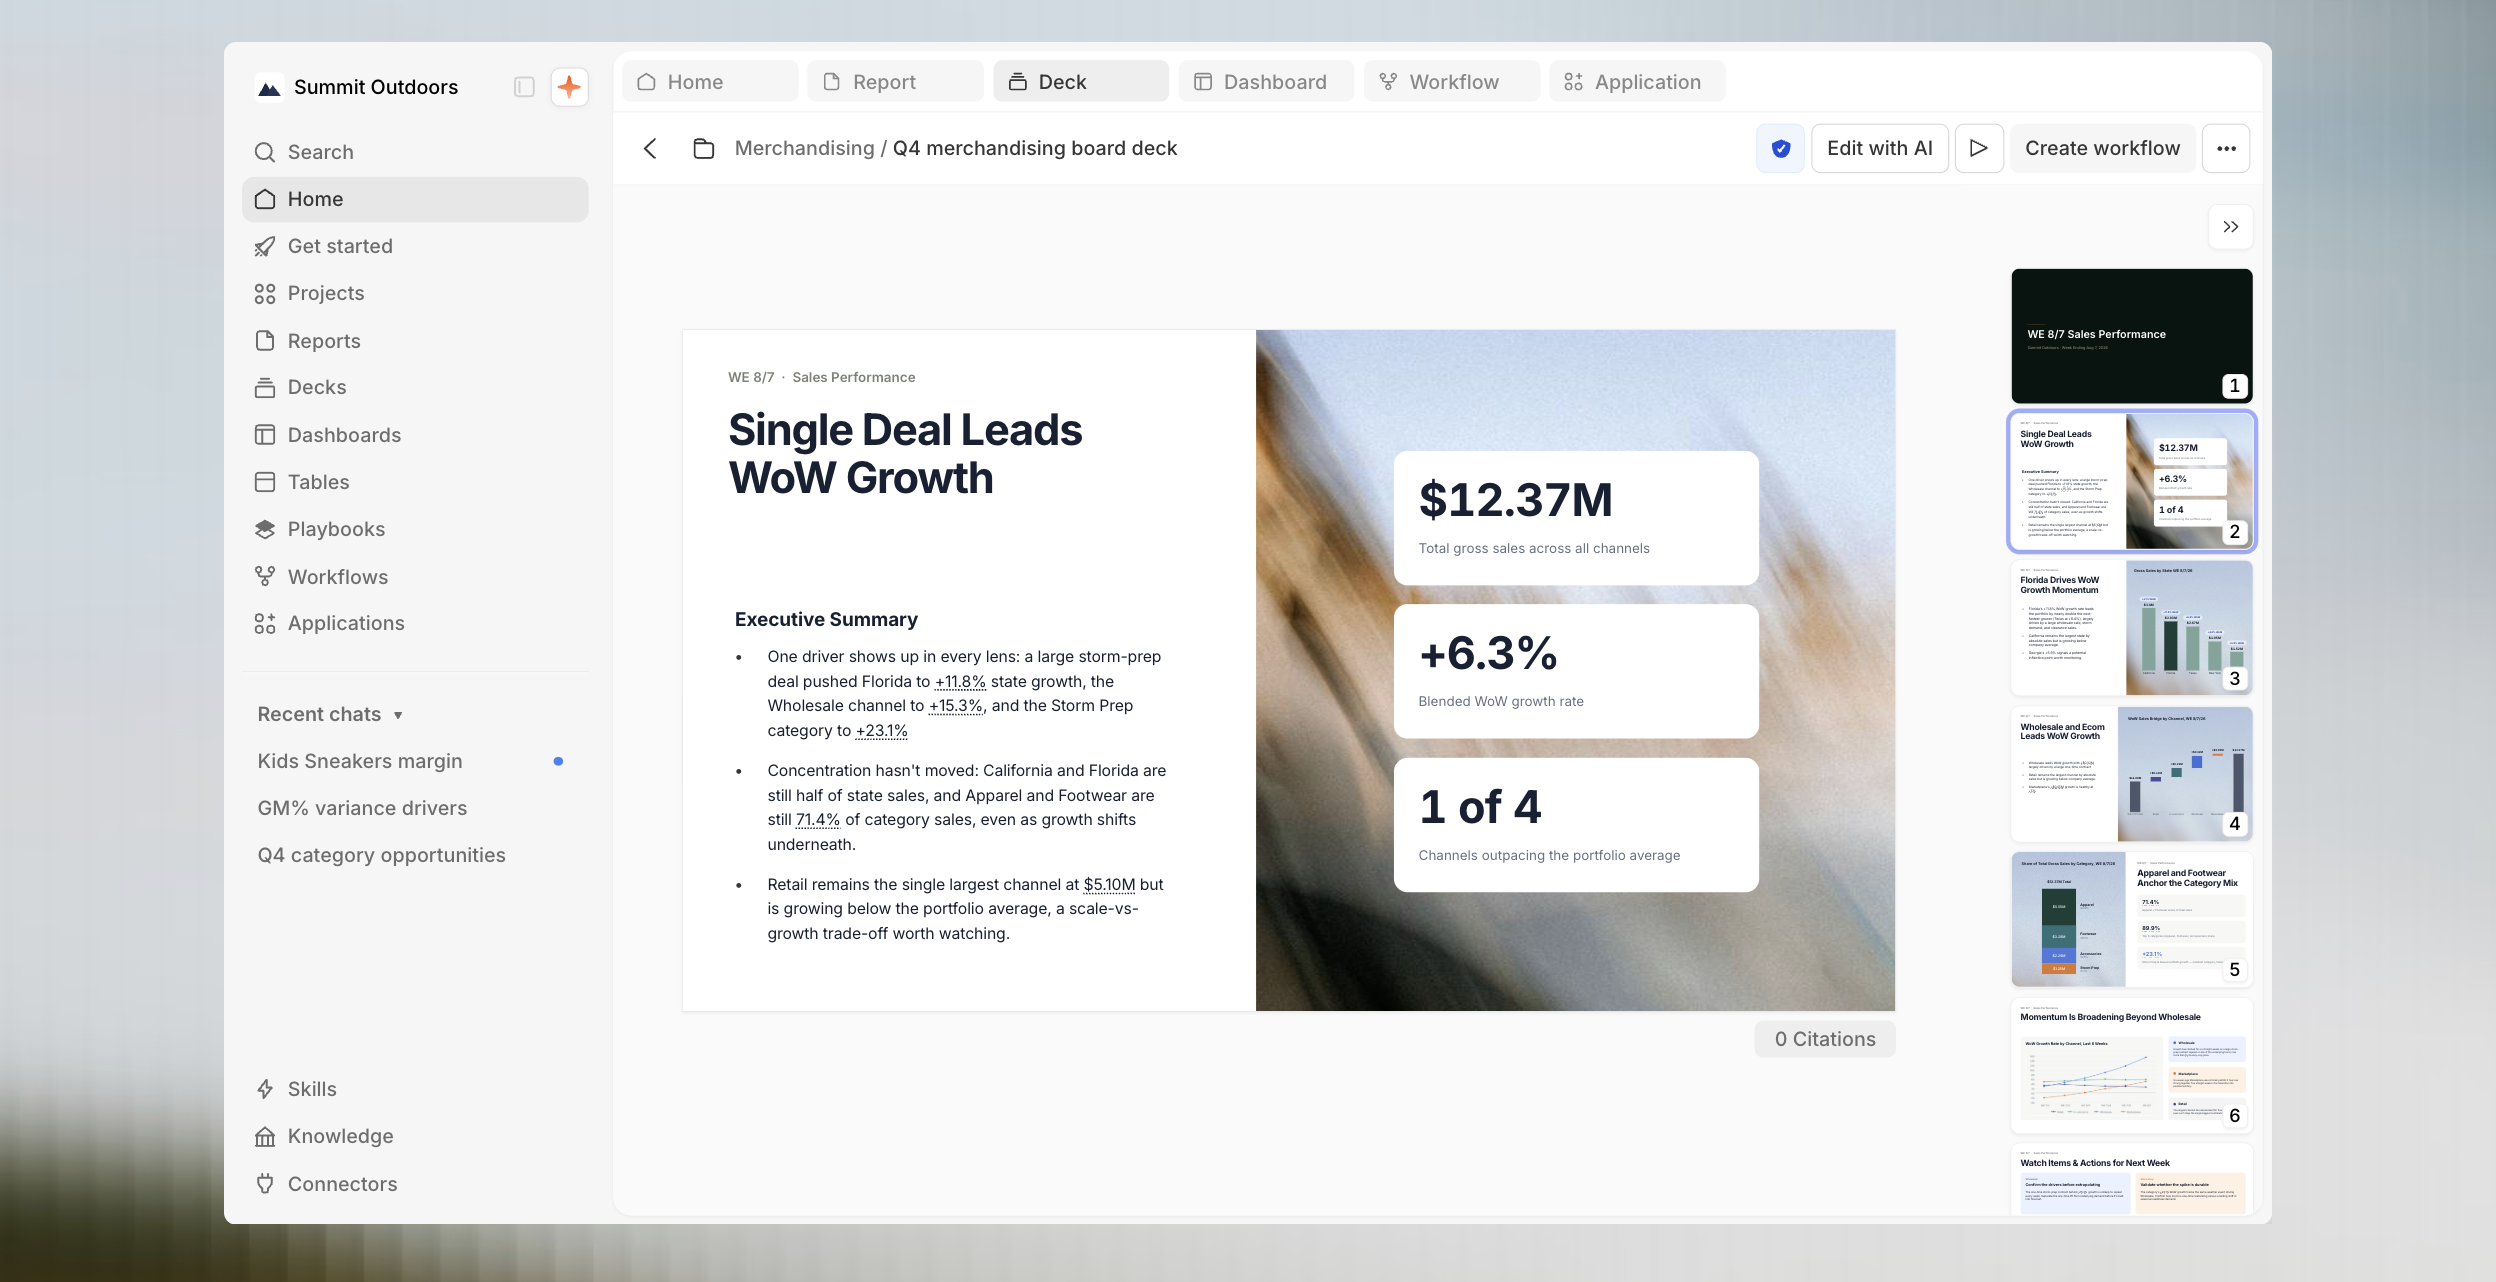This screenshot has width=2496, height=1282.
Task: Open Applications in the sidebar
Action: tap(415, 623)
